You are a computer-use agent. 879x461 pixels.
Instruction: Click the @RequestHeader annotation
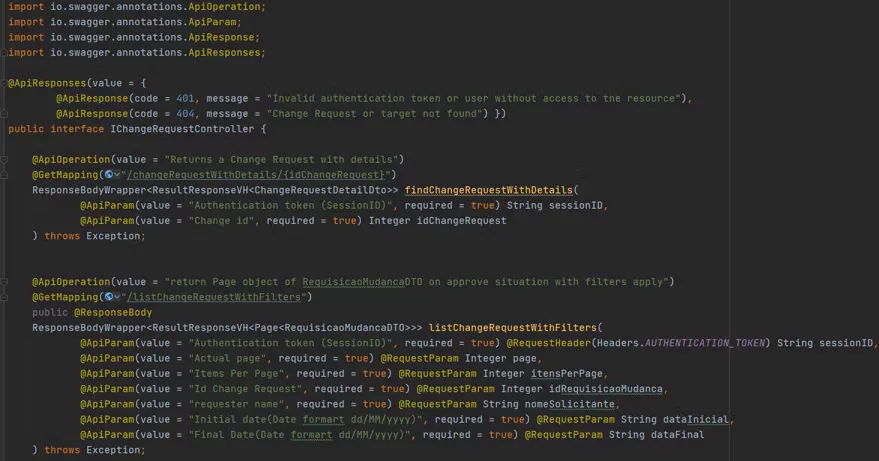[549, 343]
